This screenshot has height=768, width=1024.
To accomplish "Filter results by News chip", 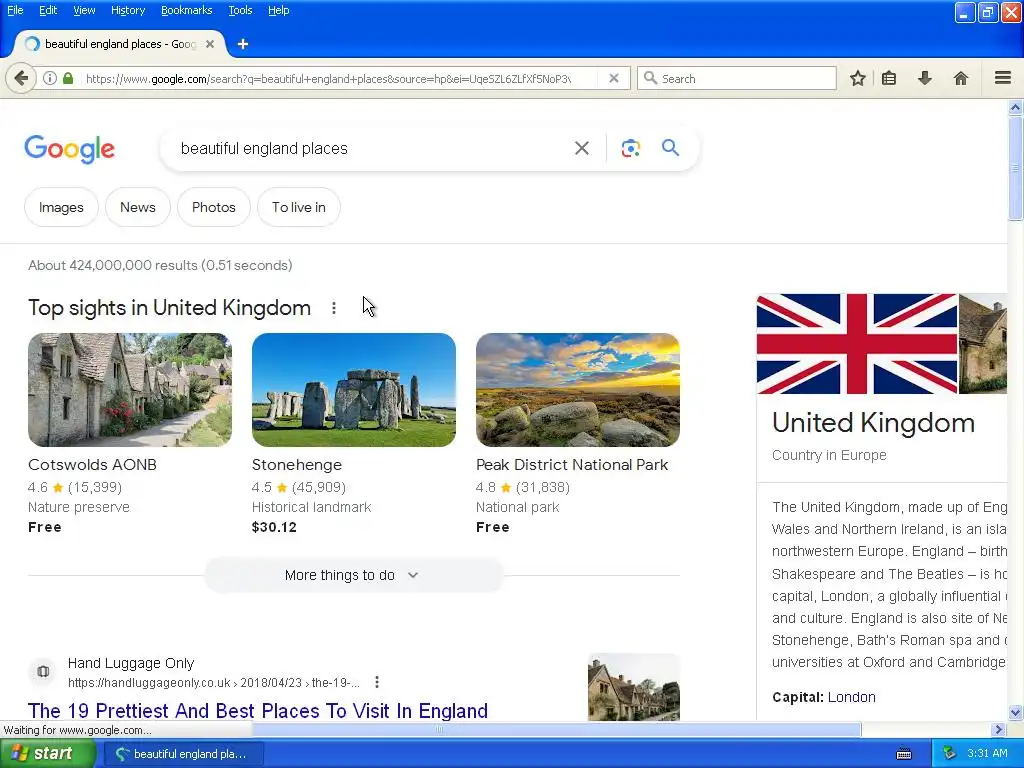I will [138, 207].
